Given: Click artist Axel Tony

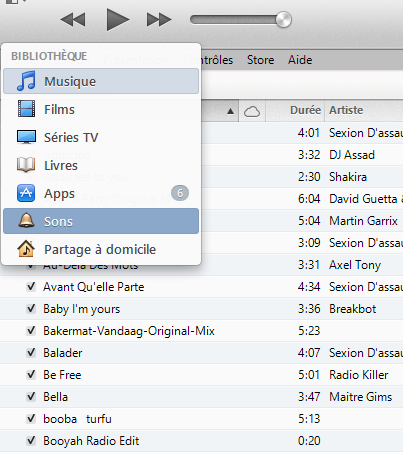Looking at the screenshot, I should coord(355,265).
